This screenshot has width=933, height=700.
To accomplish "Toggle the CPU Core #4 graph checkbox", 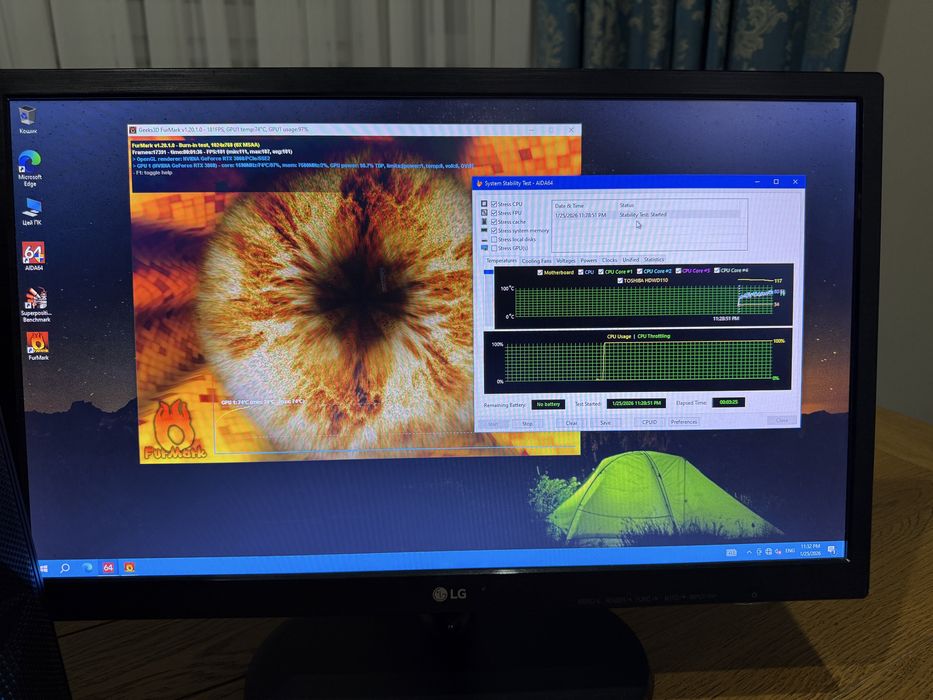I will [717, 270].
